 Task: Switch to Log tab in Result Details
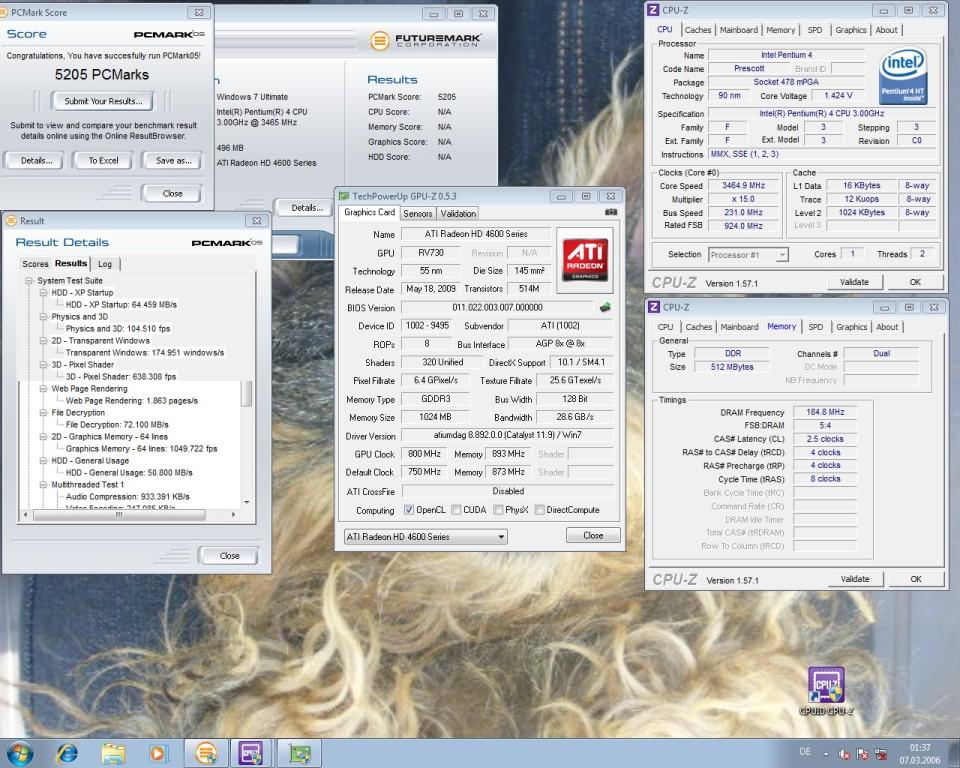click(105, 264)
